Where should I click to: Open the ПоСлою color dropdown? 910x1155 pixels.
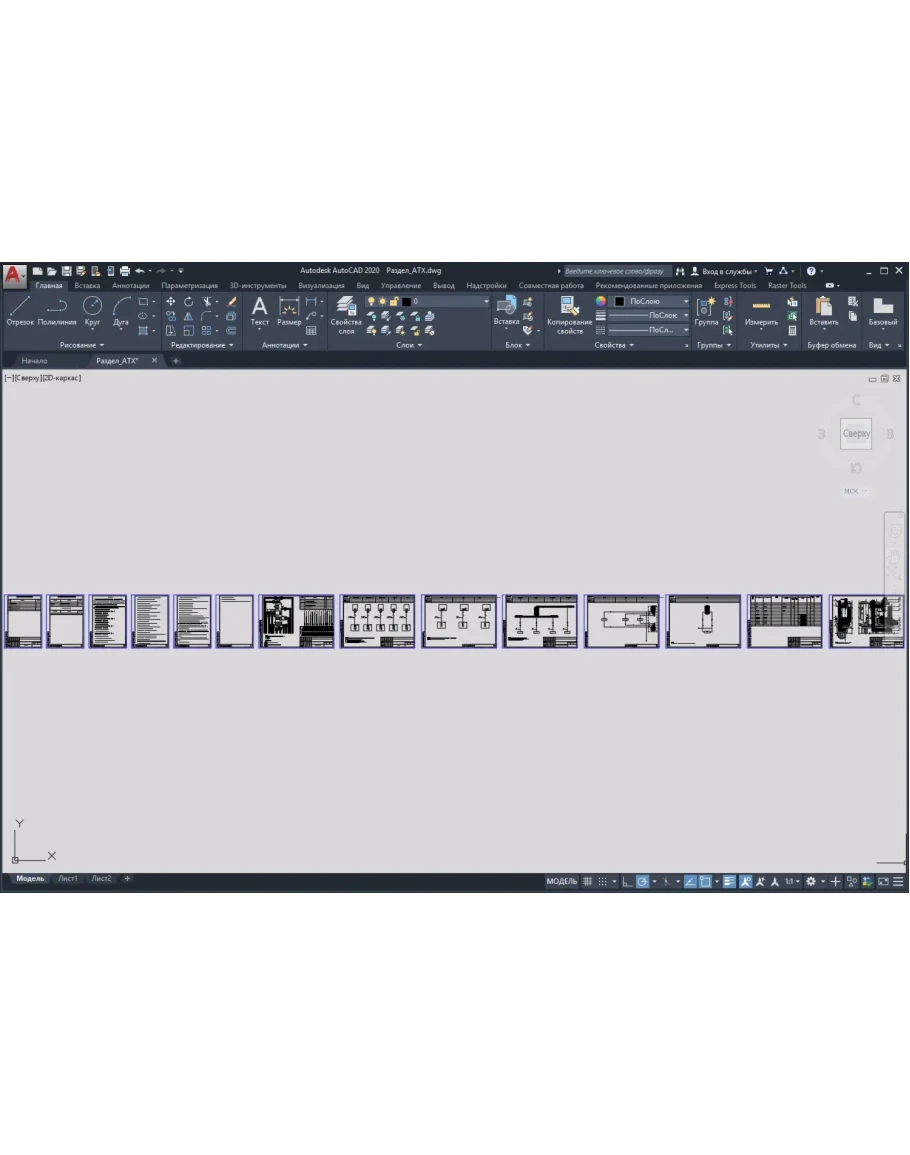(x=656, y=301)
